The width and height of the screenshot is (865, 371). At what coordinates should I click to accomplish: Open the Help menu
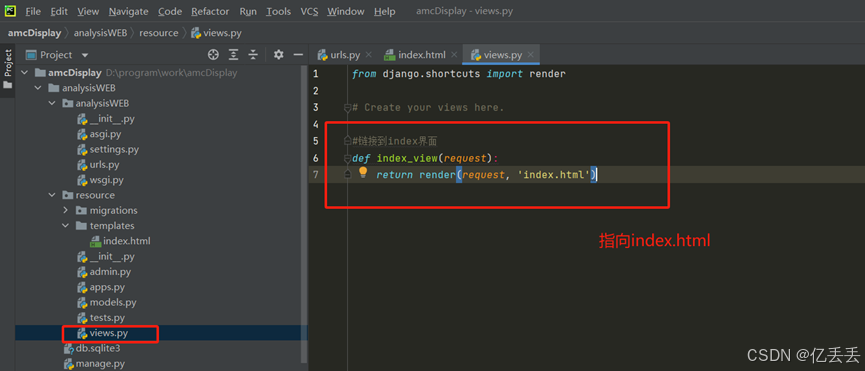tap(385, 11)
